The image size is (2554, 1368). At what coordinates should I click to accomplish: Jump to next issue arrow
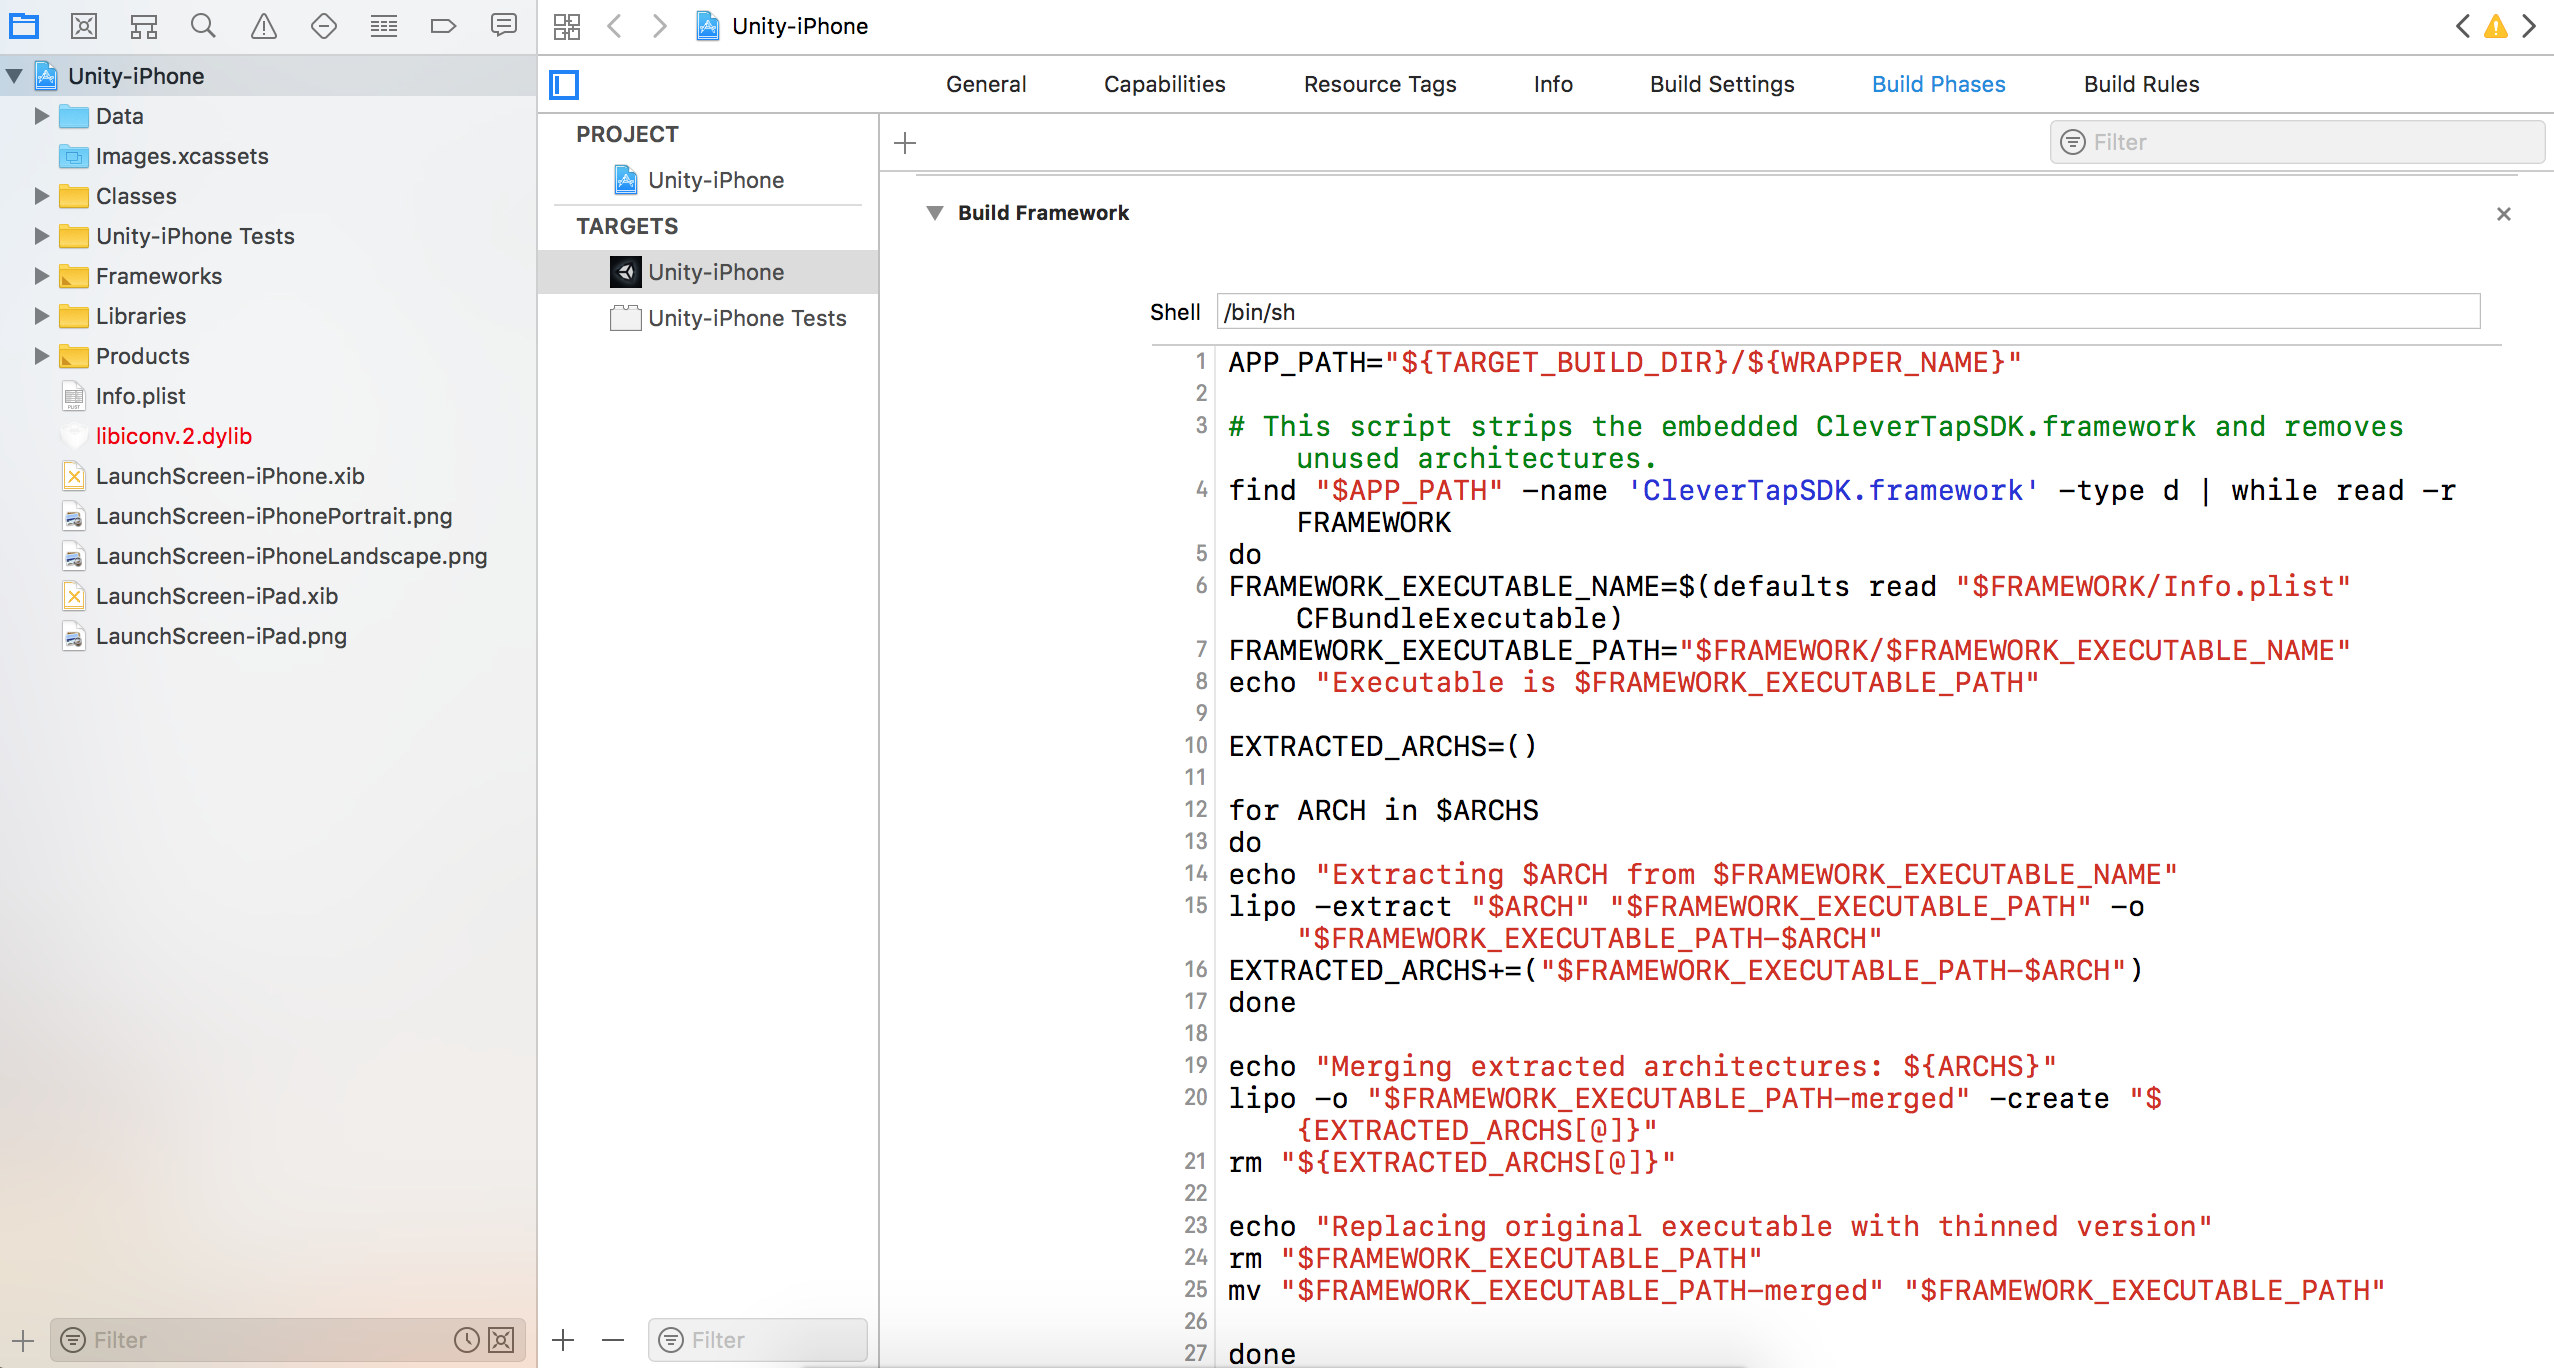[2529, 26]
